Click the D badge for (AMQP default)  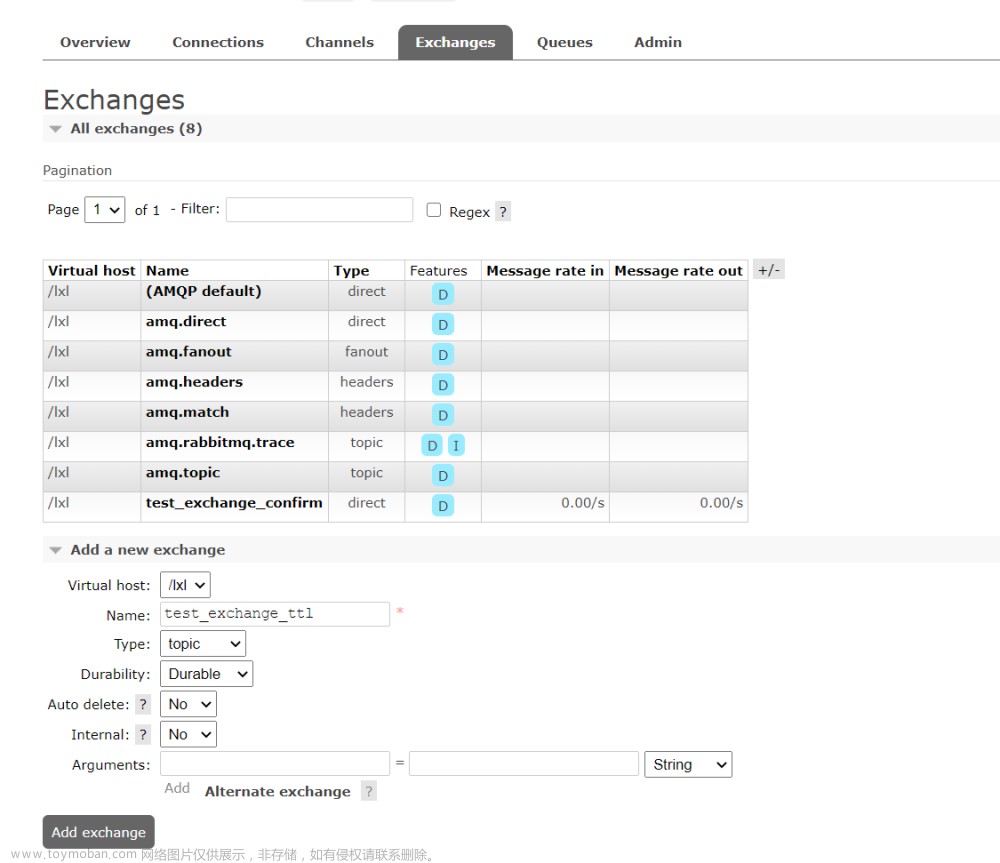click(443, 295)
